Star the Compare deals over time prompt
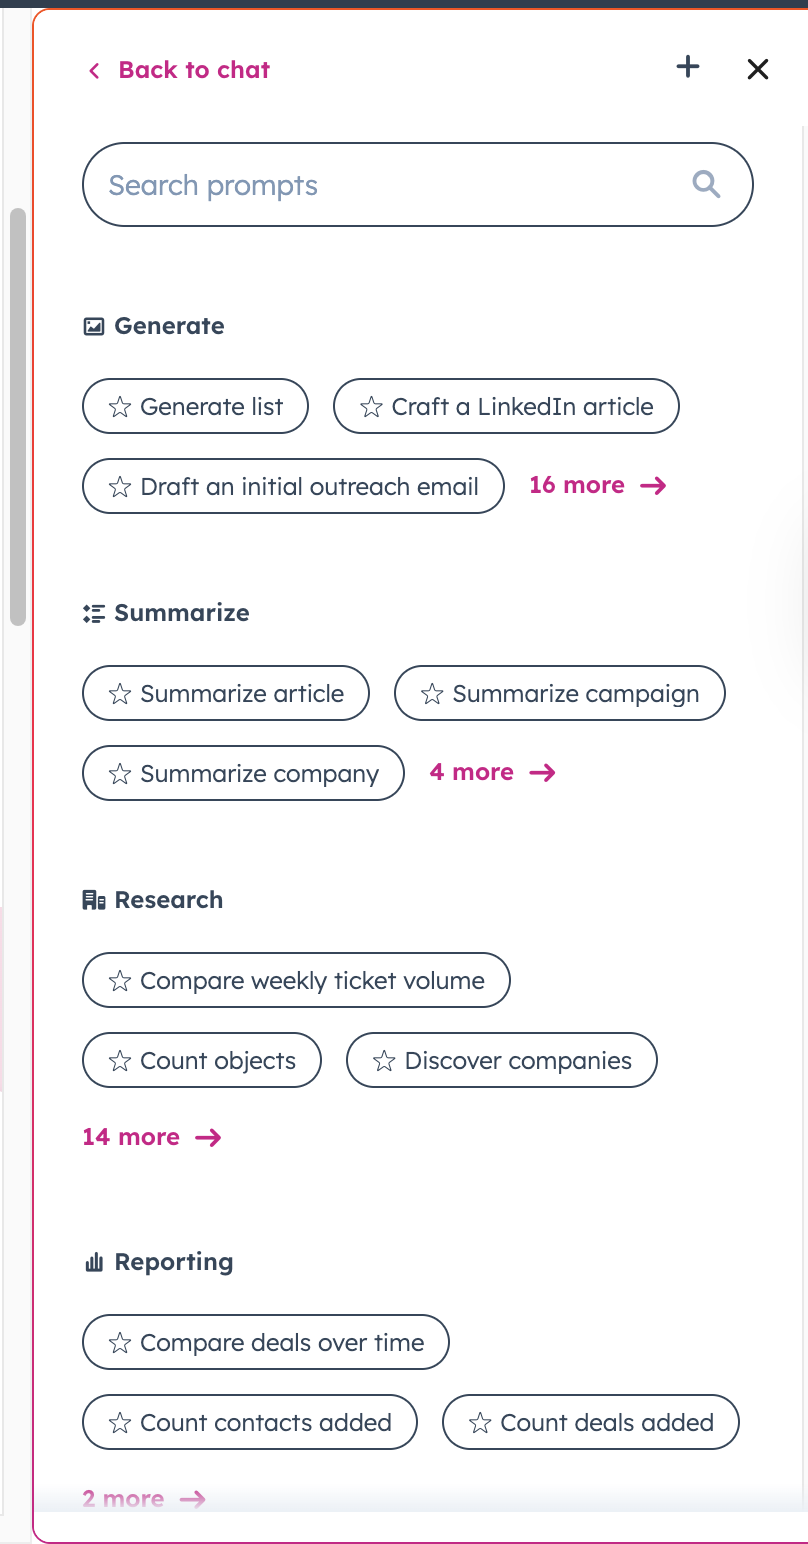 coord(120,1343)
